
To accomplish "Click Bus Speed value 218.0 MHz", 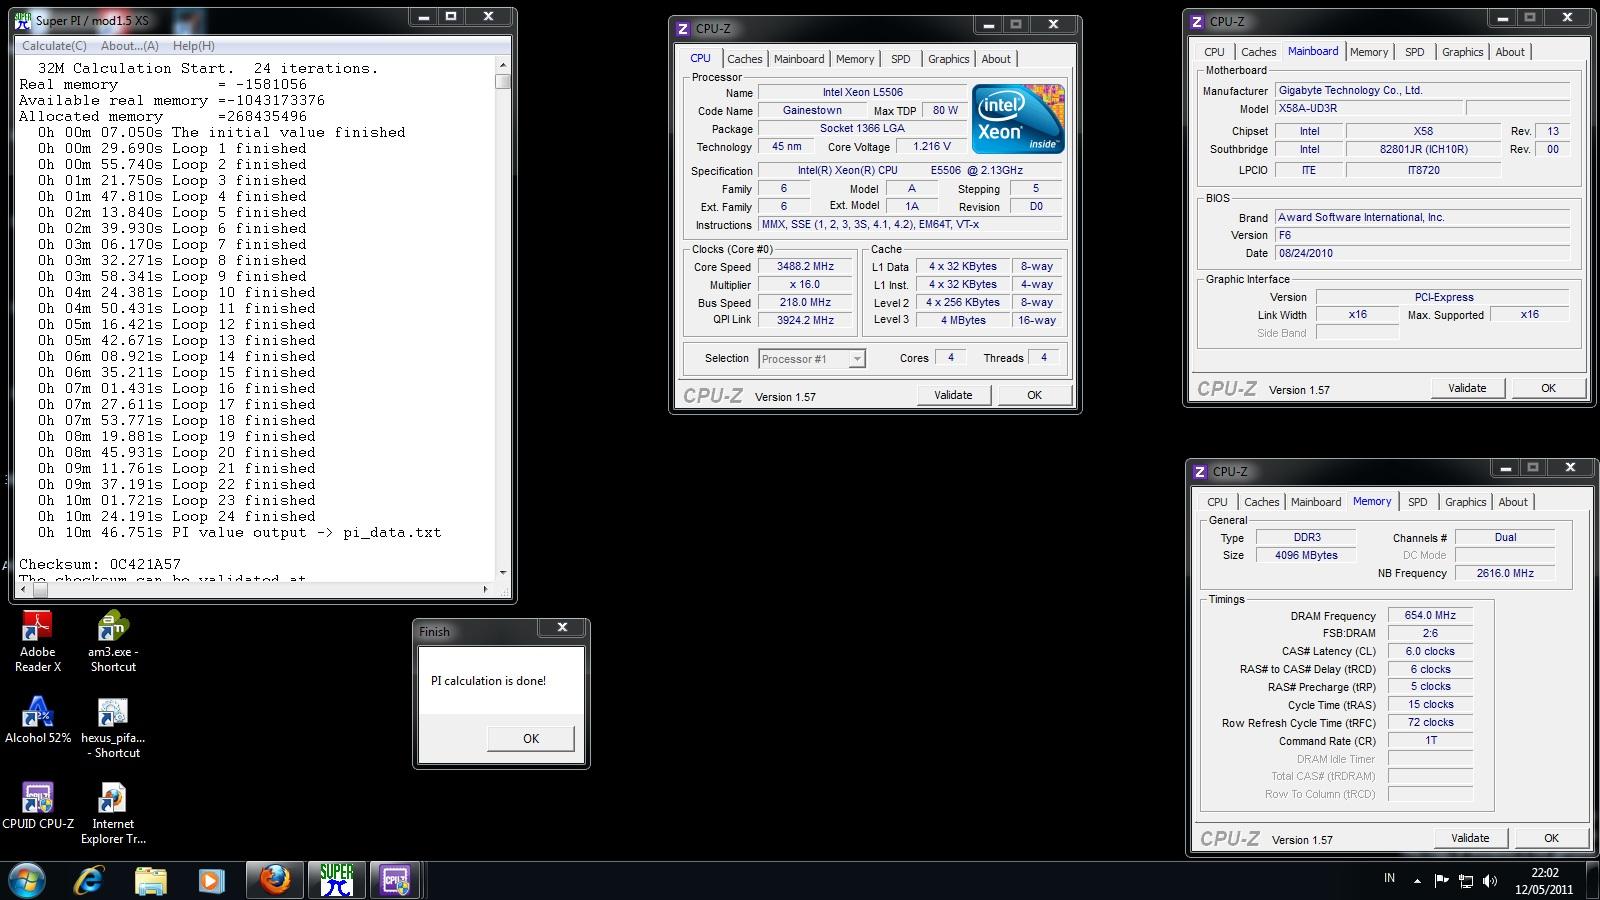I will pos(805,303).
